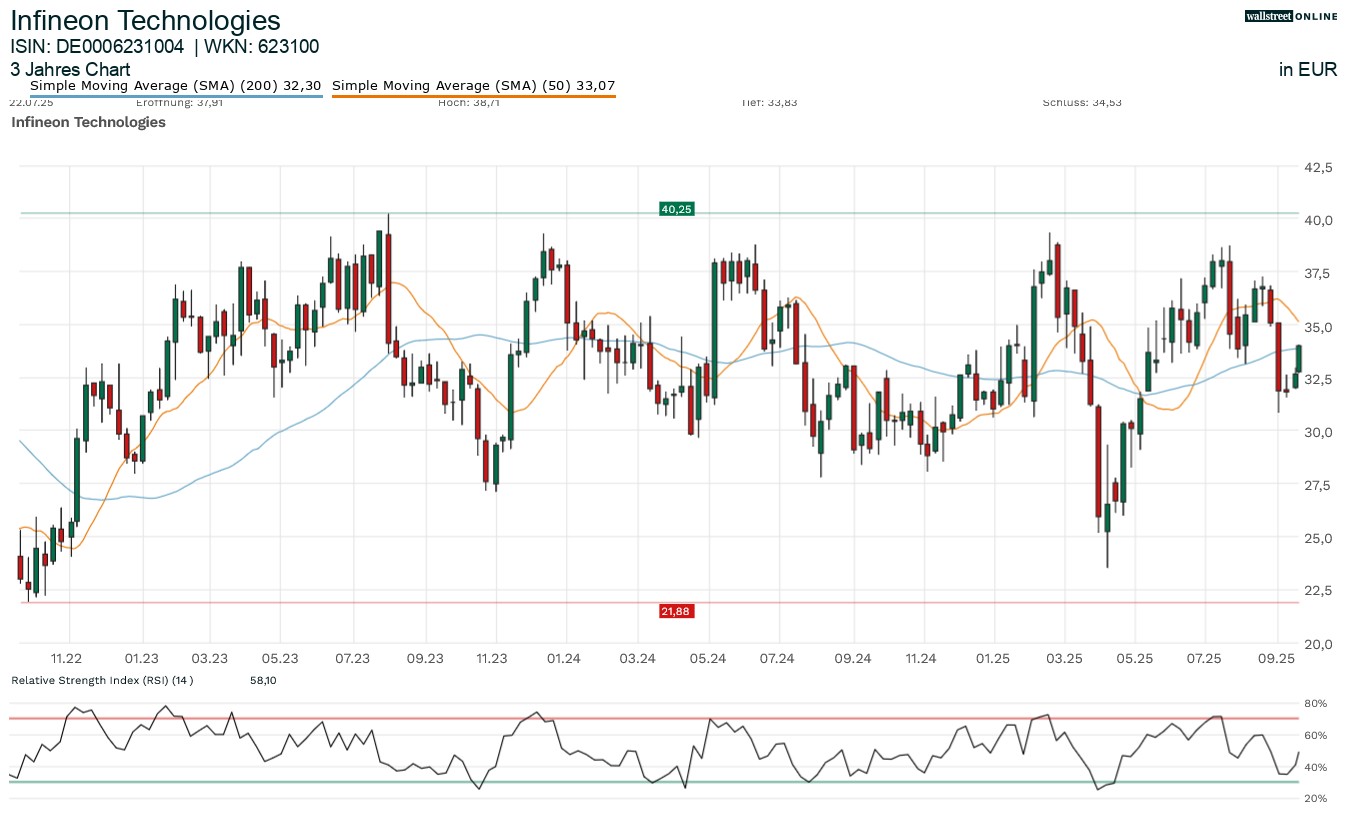Click the small bold Infineon Technologies chart label
Image resolution: width=1349 pixels, height=831 pixels.
pyautogui.click(x=88, y=122)
